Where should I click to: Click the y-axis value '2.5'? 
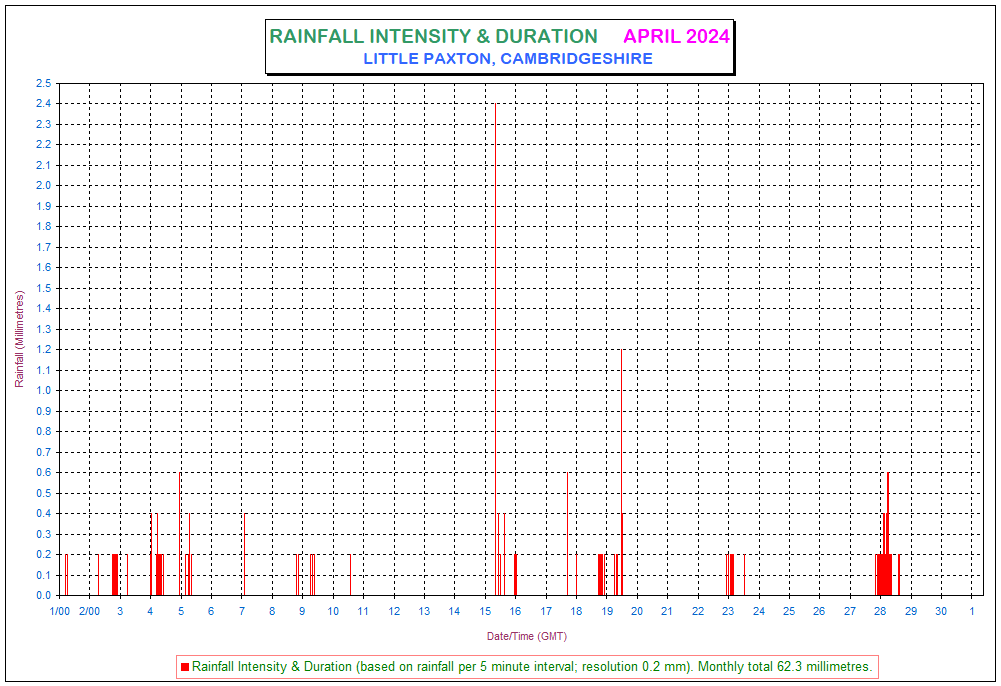pos(43,83)
